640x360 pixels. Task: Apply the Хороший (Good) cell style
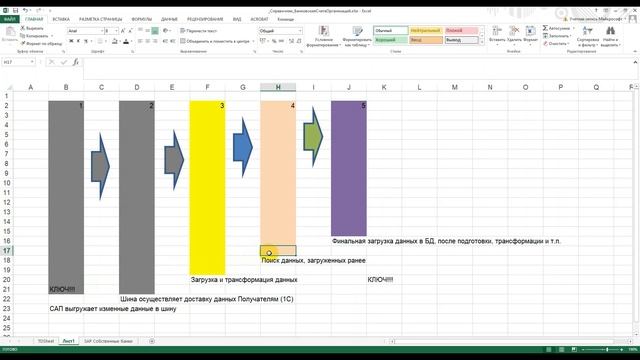[390, 40]
